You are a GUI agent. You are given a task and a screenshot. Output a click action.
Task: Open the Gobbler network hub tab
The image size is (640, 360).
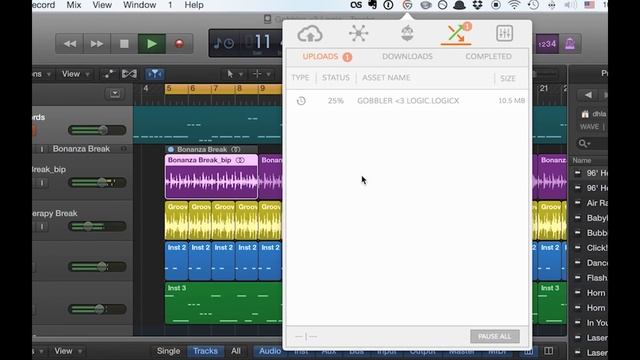(x=358, y=33)
